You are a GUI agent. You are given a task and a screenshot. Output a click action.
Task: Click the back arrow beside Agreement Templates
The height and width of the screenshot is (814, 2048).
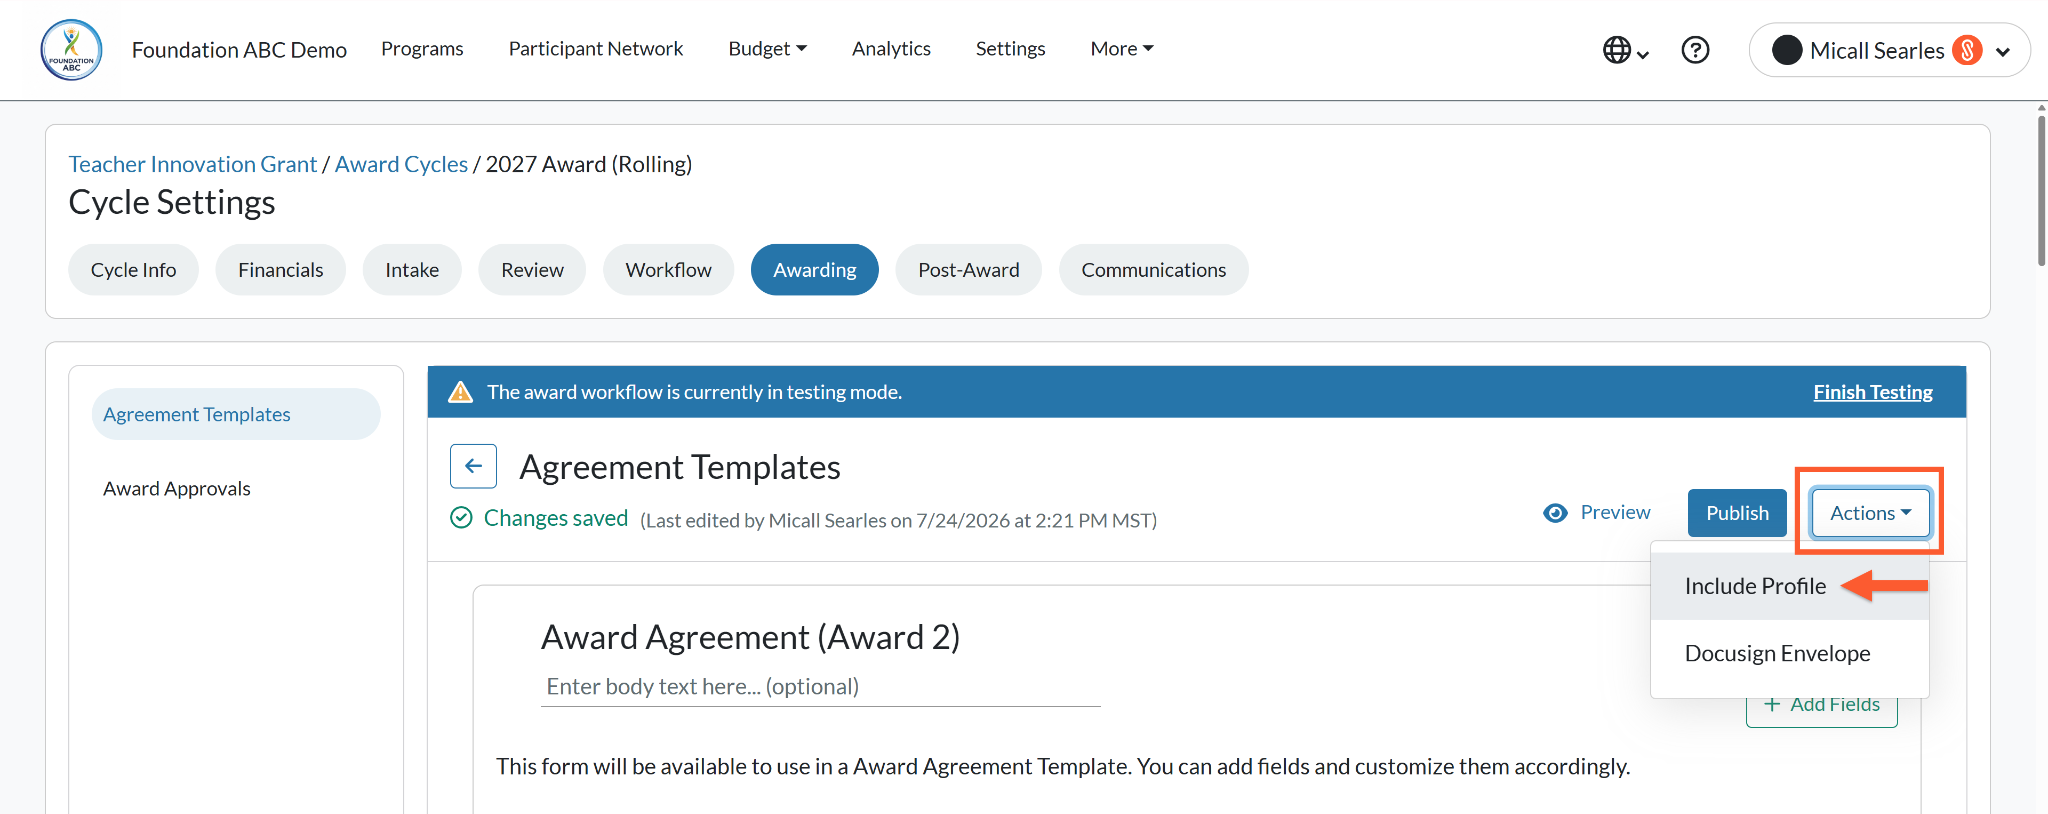(473, 466)
